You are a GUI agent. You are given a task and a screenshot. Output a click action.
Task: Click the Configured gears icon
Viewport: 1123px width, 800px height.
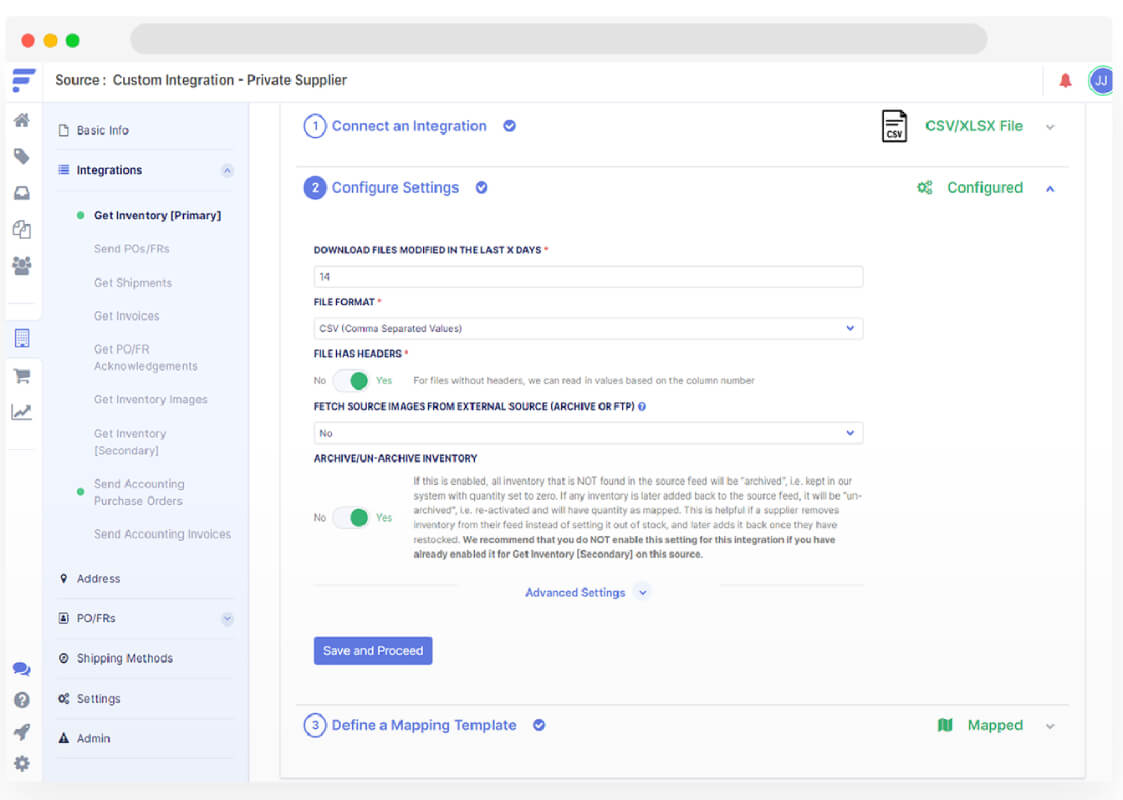click(x=925, y=188)
